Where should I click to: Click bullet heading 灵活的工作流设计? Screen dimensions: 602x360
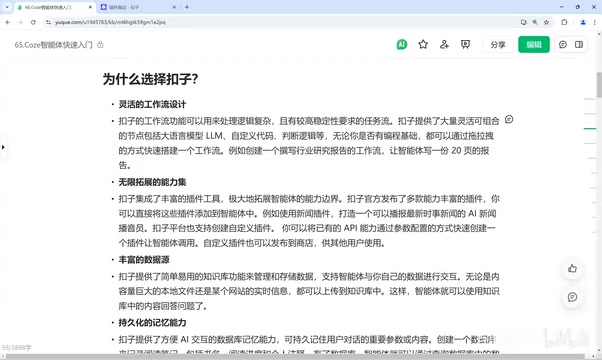click(x=152, y=104)
